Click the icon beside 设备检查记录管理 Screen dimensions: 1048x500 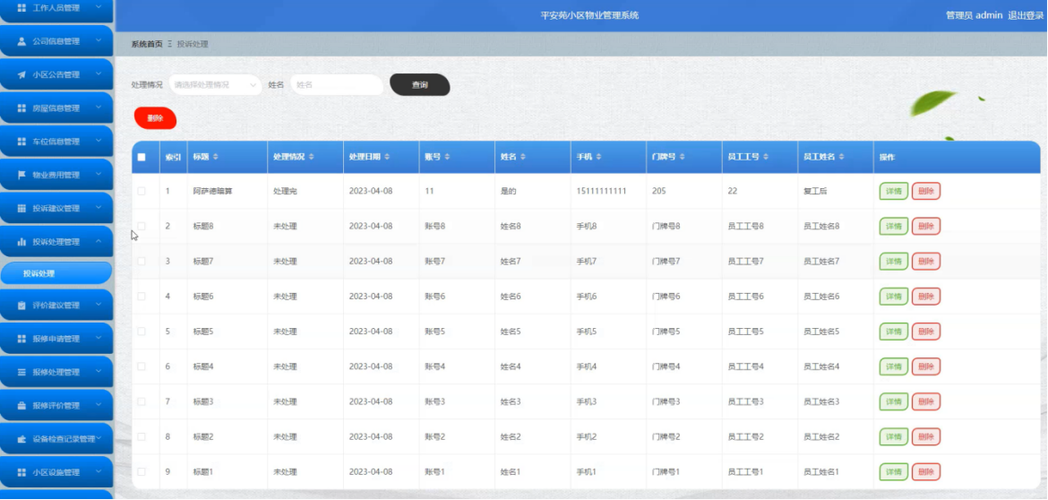[x=21, y=439]
